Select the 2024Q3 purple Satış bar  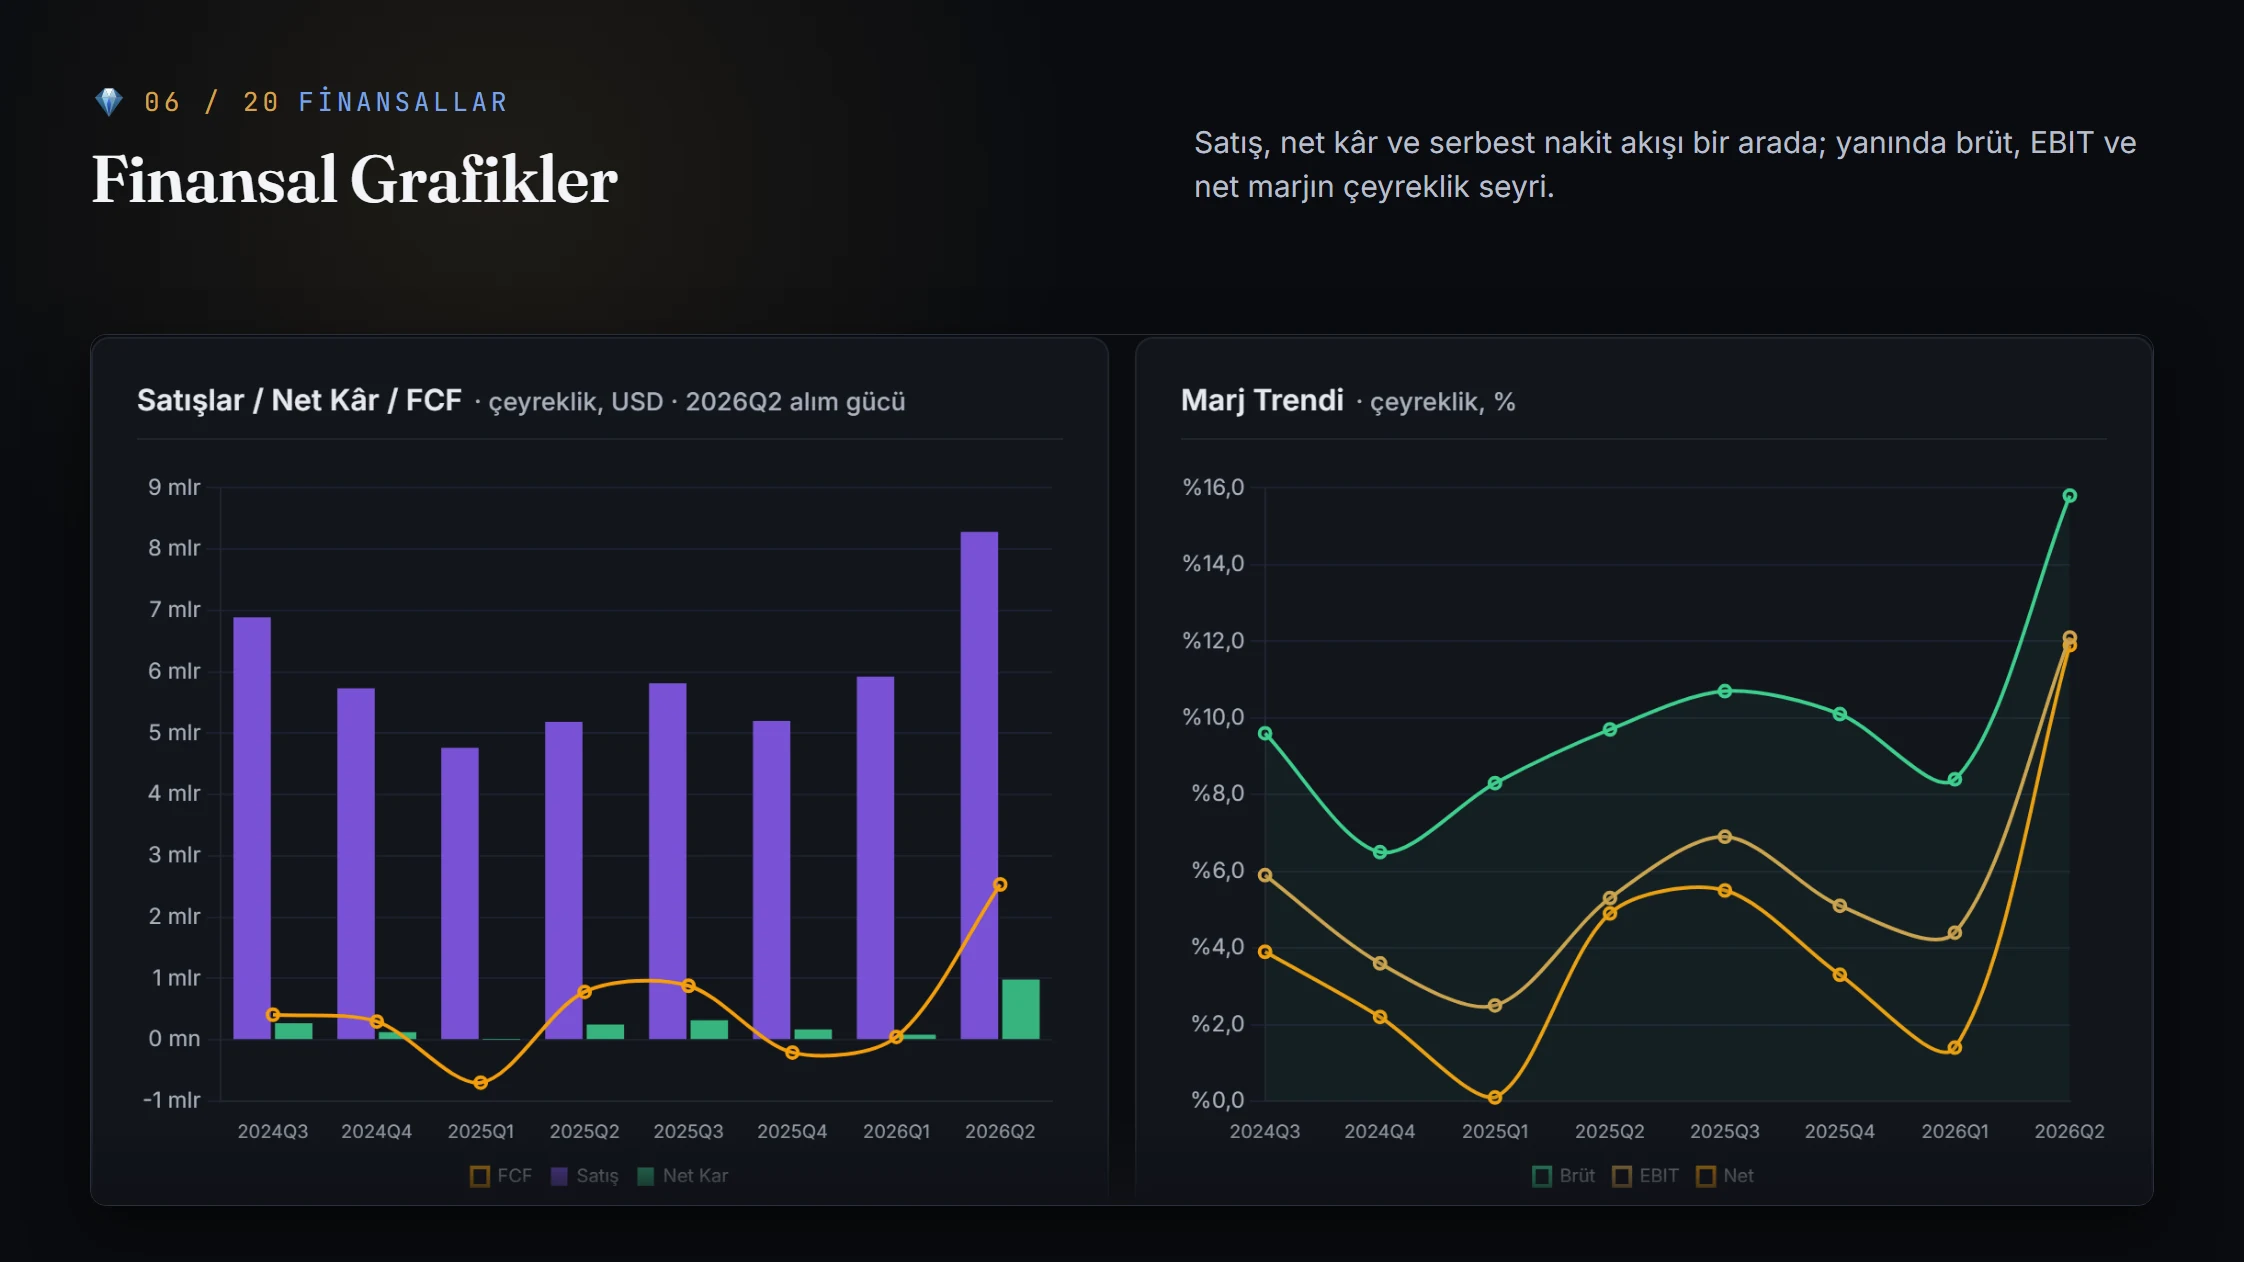tap(252, 828)
